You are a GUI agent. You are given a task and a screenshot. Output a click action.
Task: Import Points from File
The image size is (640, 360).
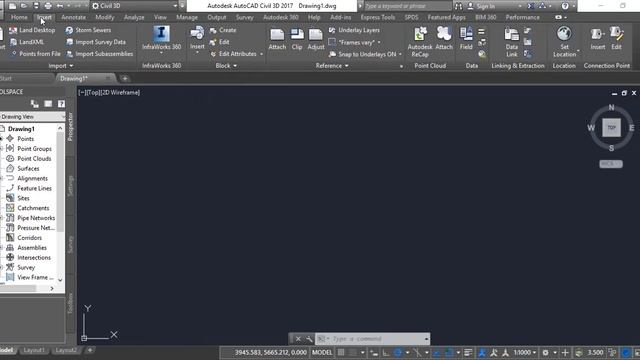pos(35,54)
